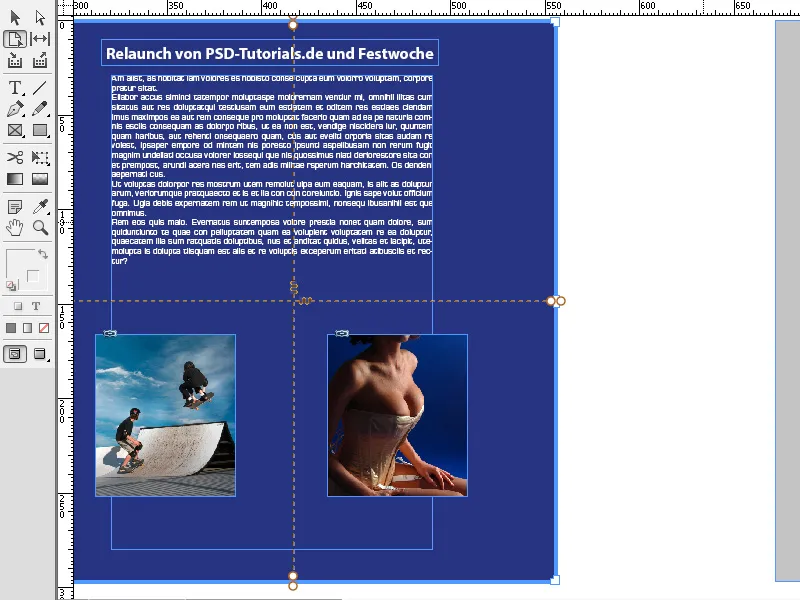Click the woman in corset image frame

397,415
